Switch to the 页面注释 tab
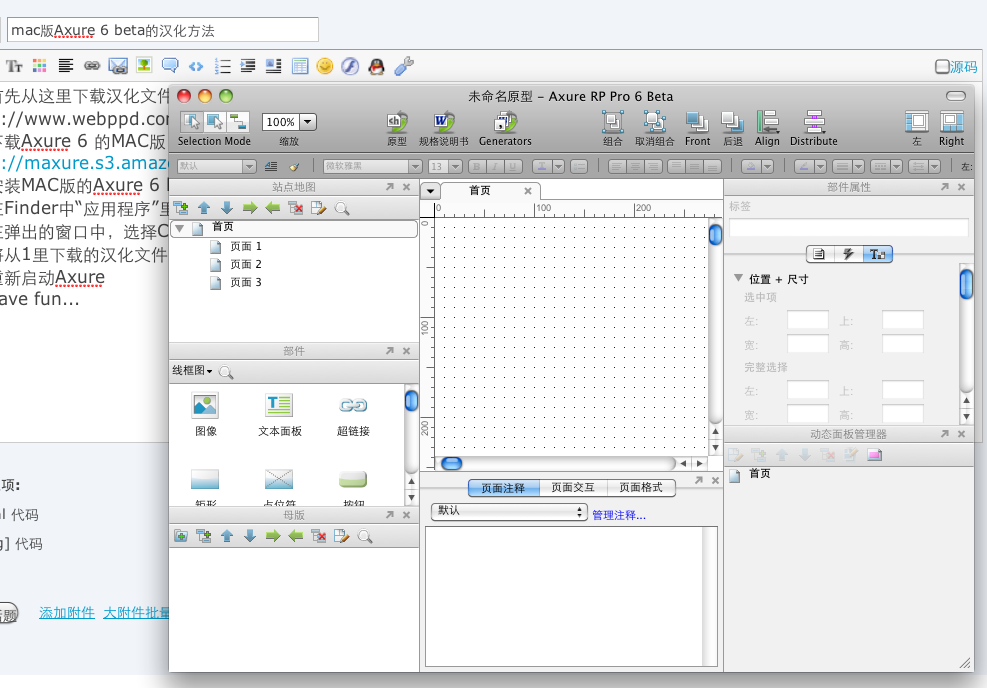The width and height of the screenshot is (987, 688). point(503,488)
